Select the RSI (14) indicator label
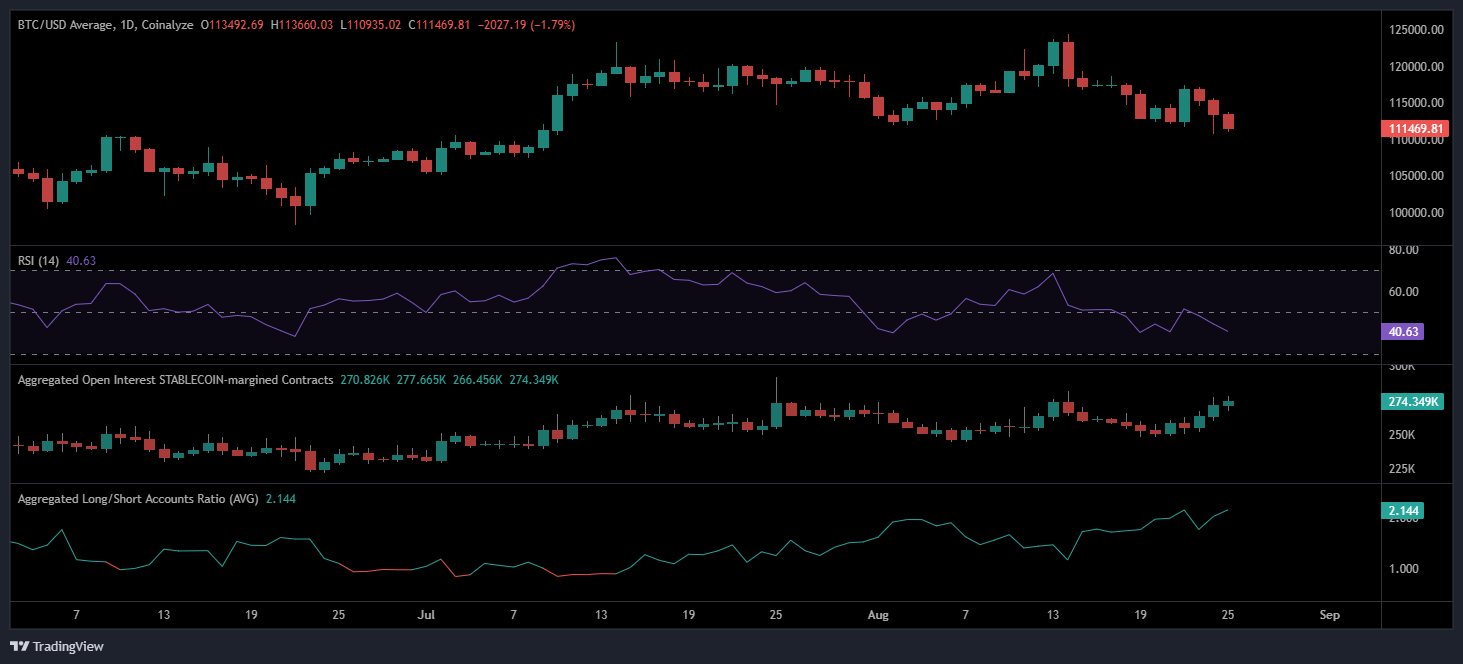Screen dimensions: 1463x664 click(x=39, y=261)
